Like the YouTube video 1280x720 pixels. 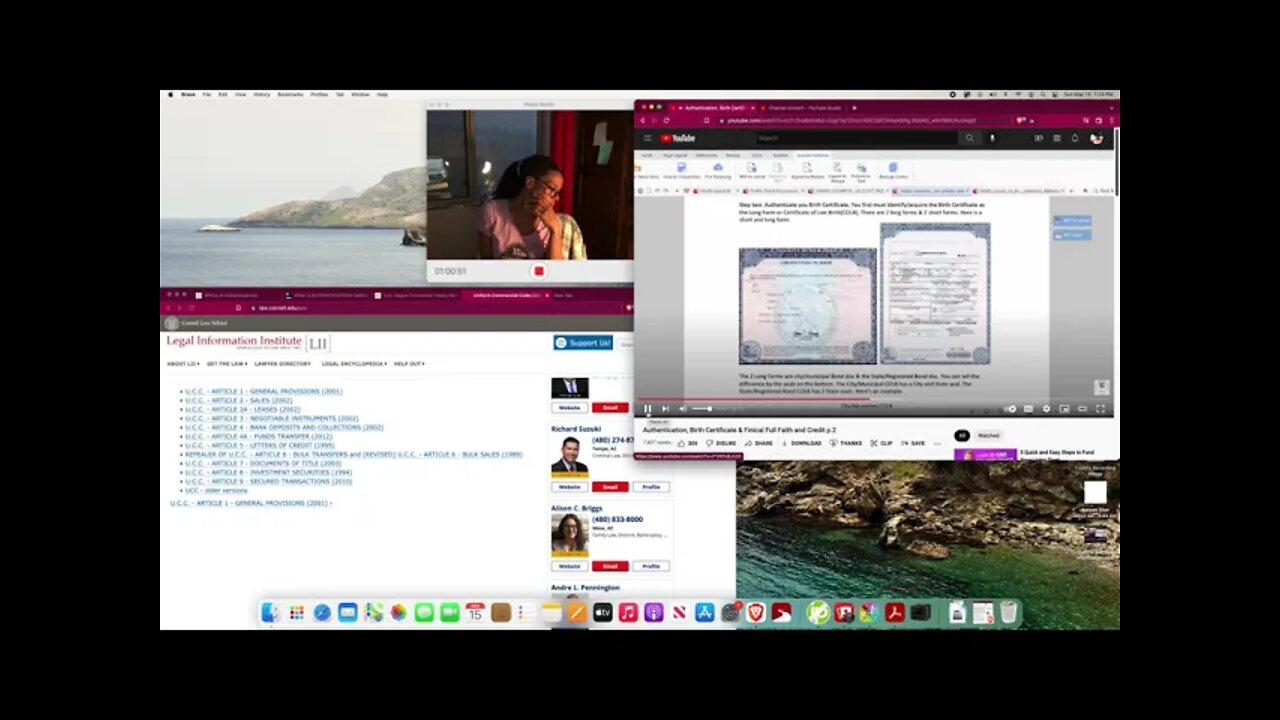[688, 443]
